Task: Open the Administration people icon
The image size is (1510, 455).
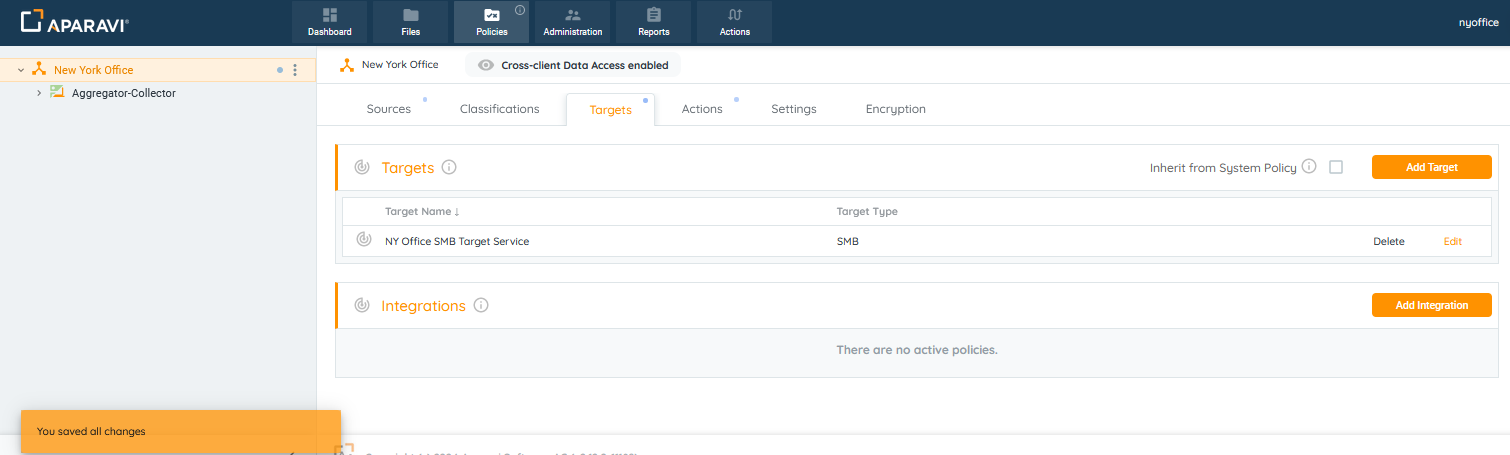Action: (x=573, y=15)
